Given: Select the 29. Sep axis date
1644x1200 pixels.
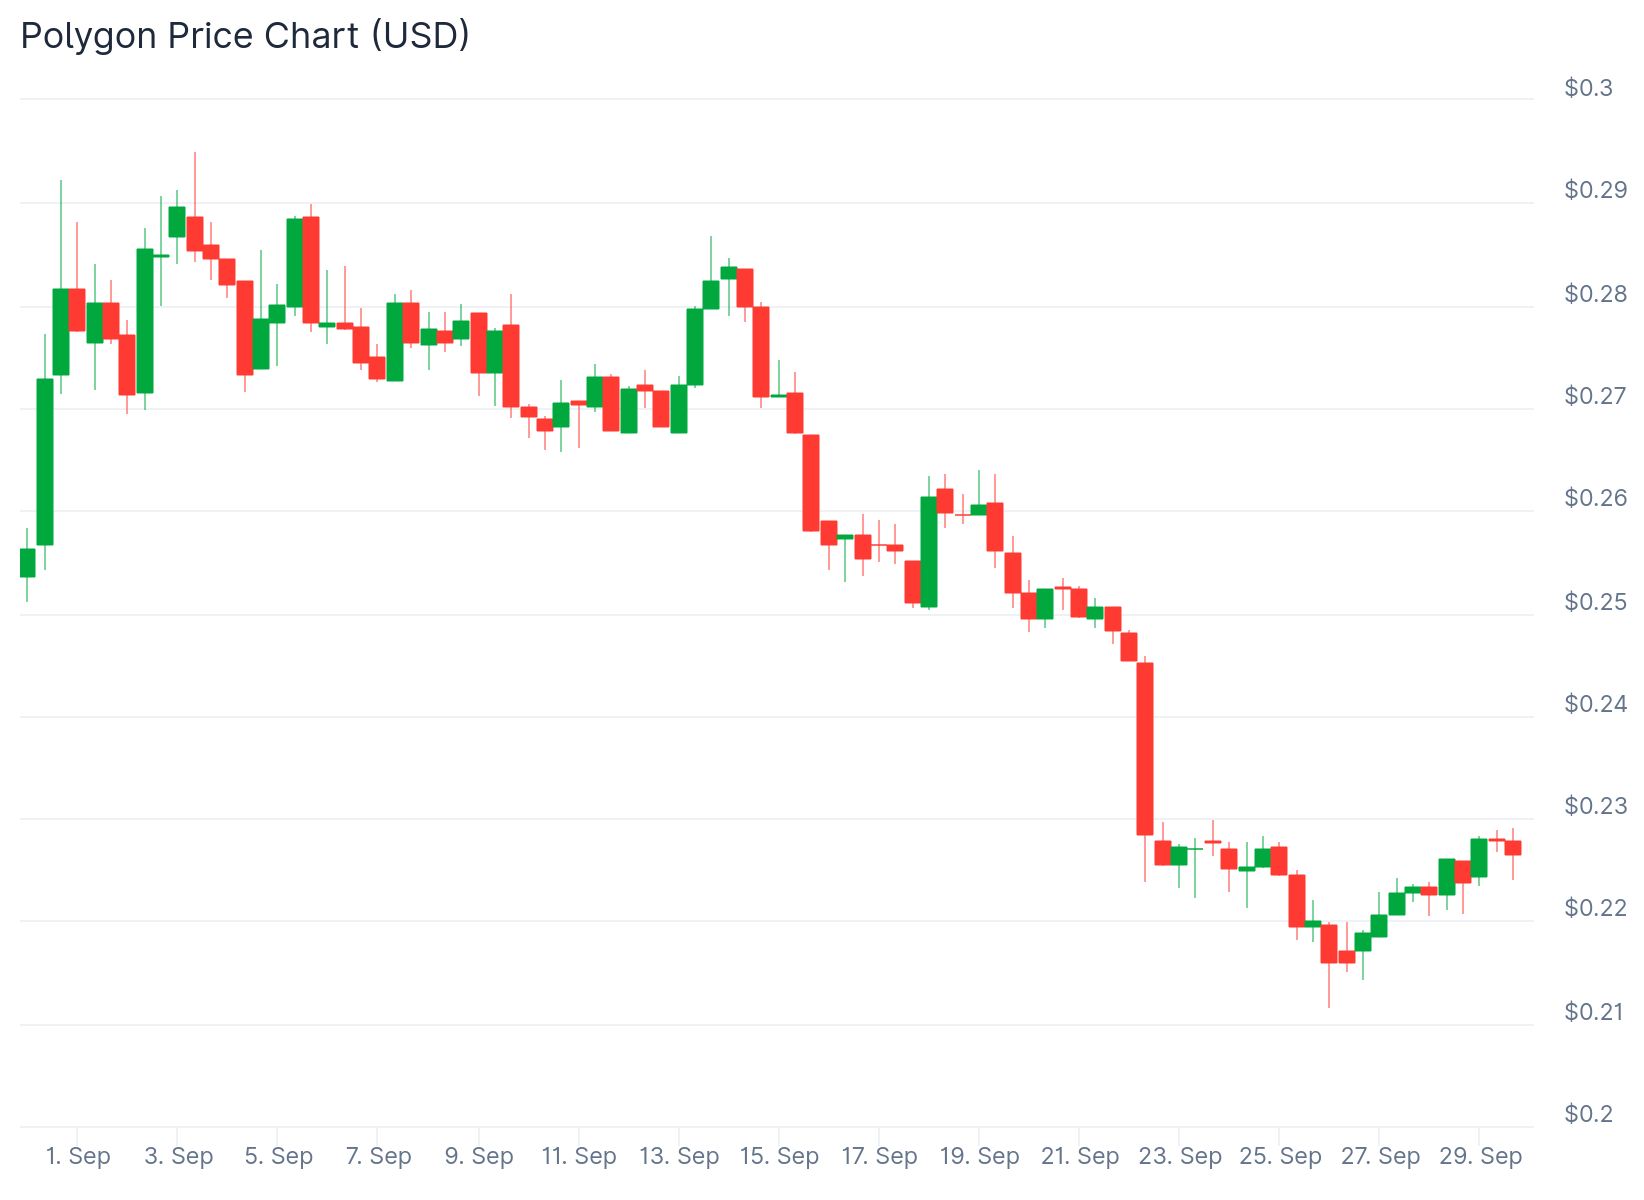Looking at the screenshot, I should click(1480, 1156).
